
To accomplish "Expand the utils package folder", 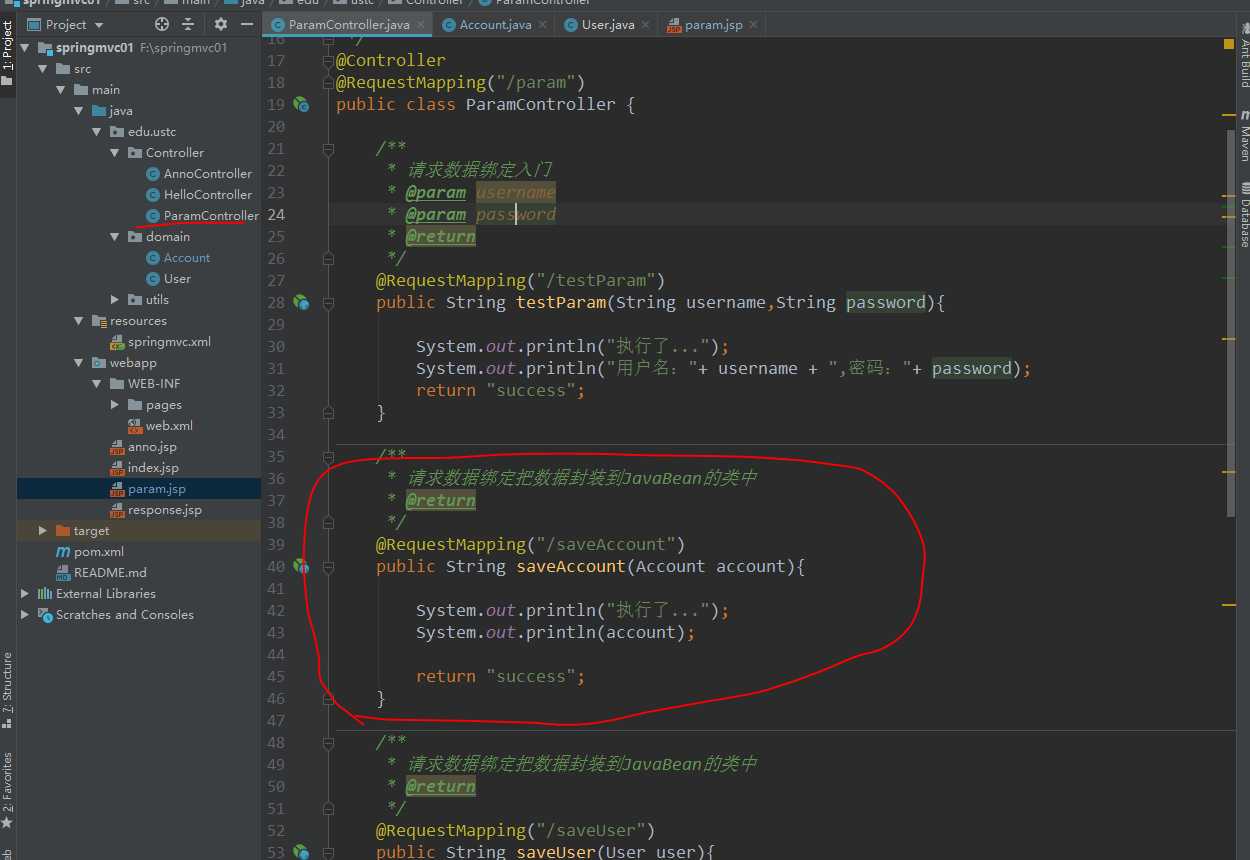I will coord(115,300).
